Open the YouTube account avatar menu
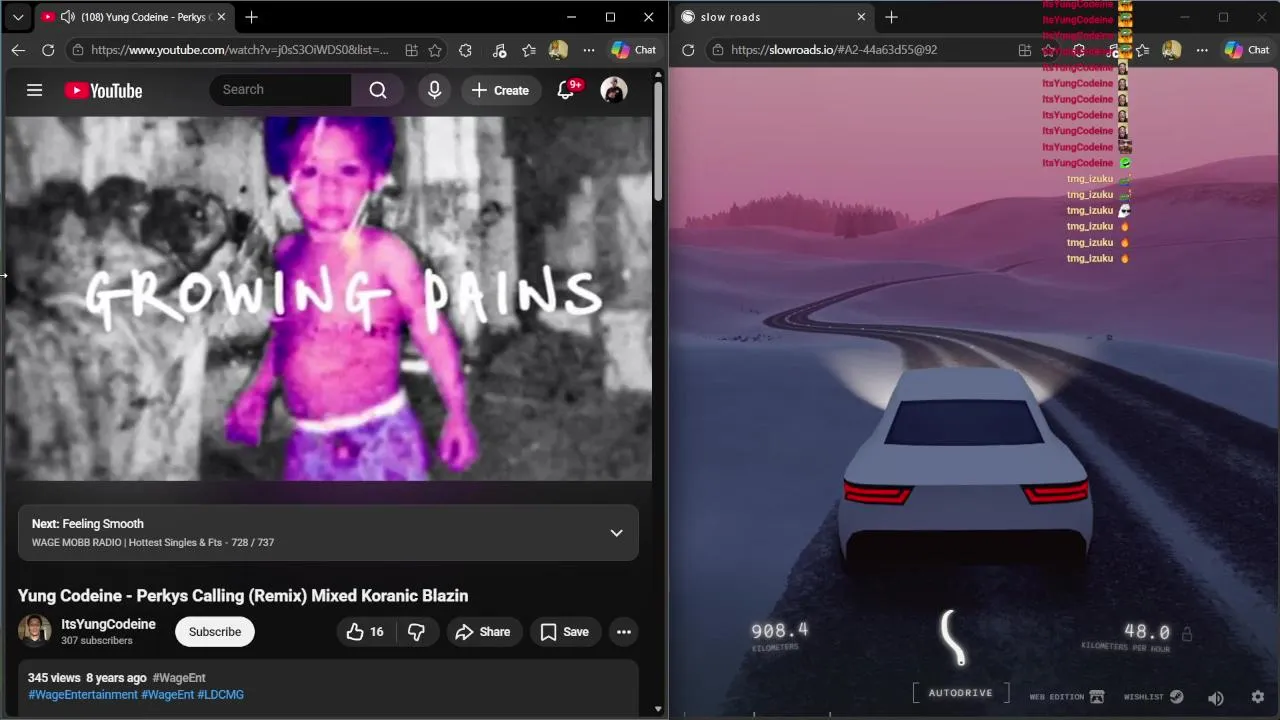The height and width of the screenshot is (720, 1280). click(x=614, y=90)
